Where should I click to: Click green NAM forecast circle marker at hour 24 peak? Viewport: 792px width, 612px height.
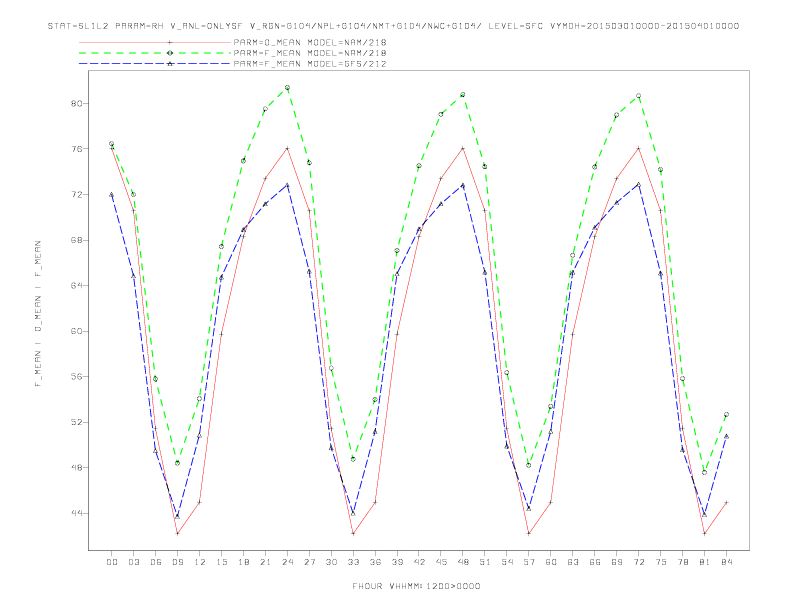[287, 88]
